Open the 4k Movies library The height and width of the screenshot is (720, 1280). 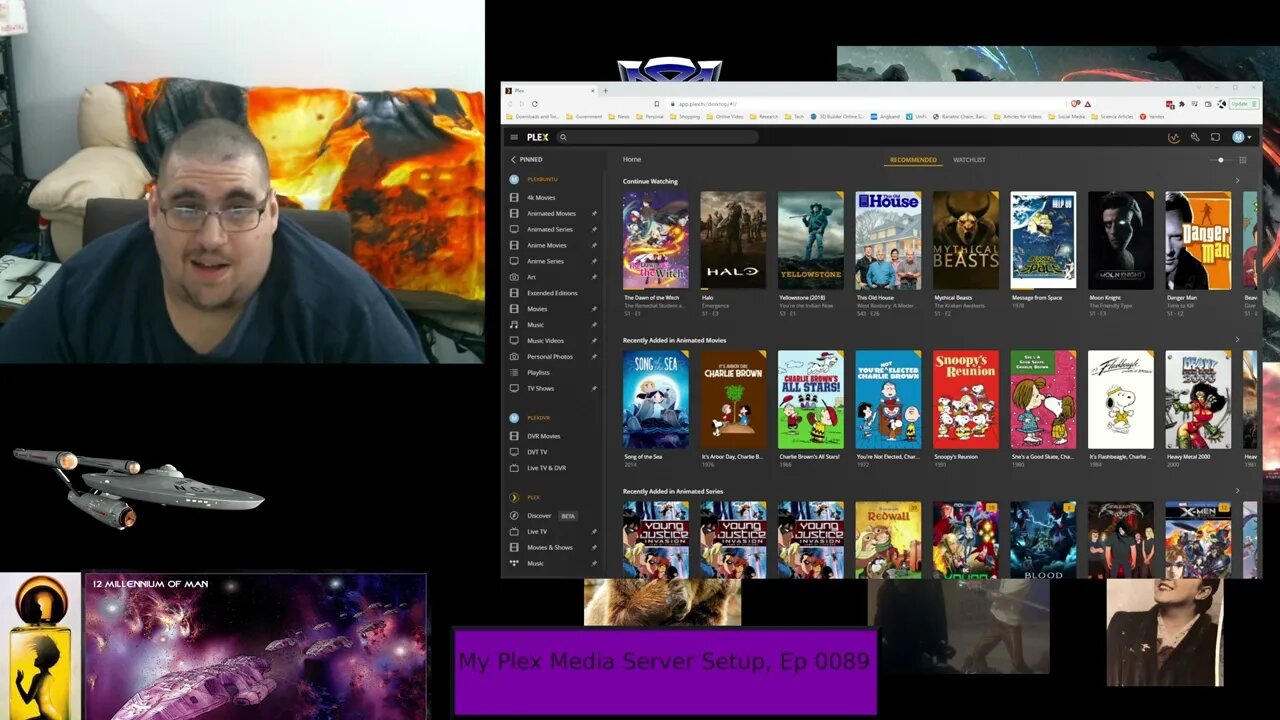point(541,198)
